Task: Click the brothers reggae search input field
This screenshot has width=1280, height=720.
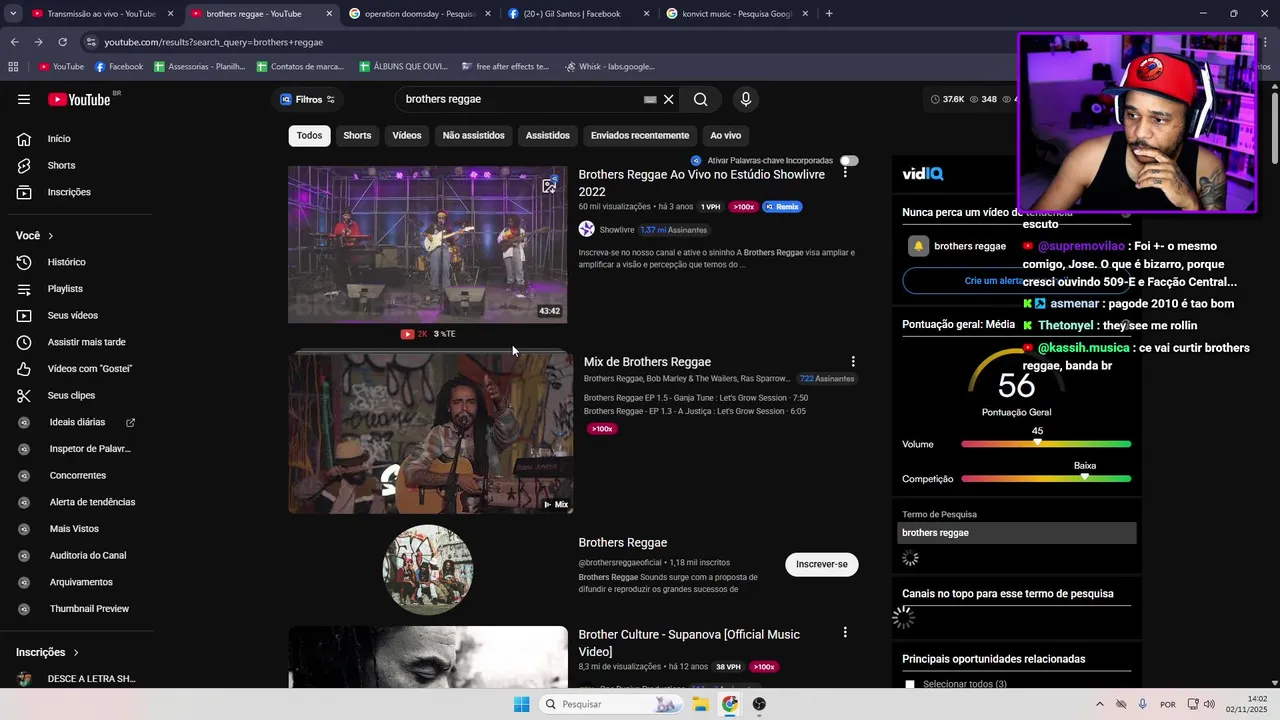Action: coord(520,99)
